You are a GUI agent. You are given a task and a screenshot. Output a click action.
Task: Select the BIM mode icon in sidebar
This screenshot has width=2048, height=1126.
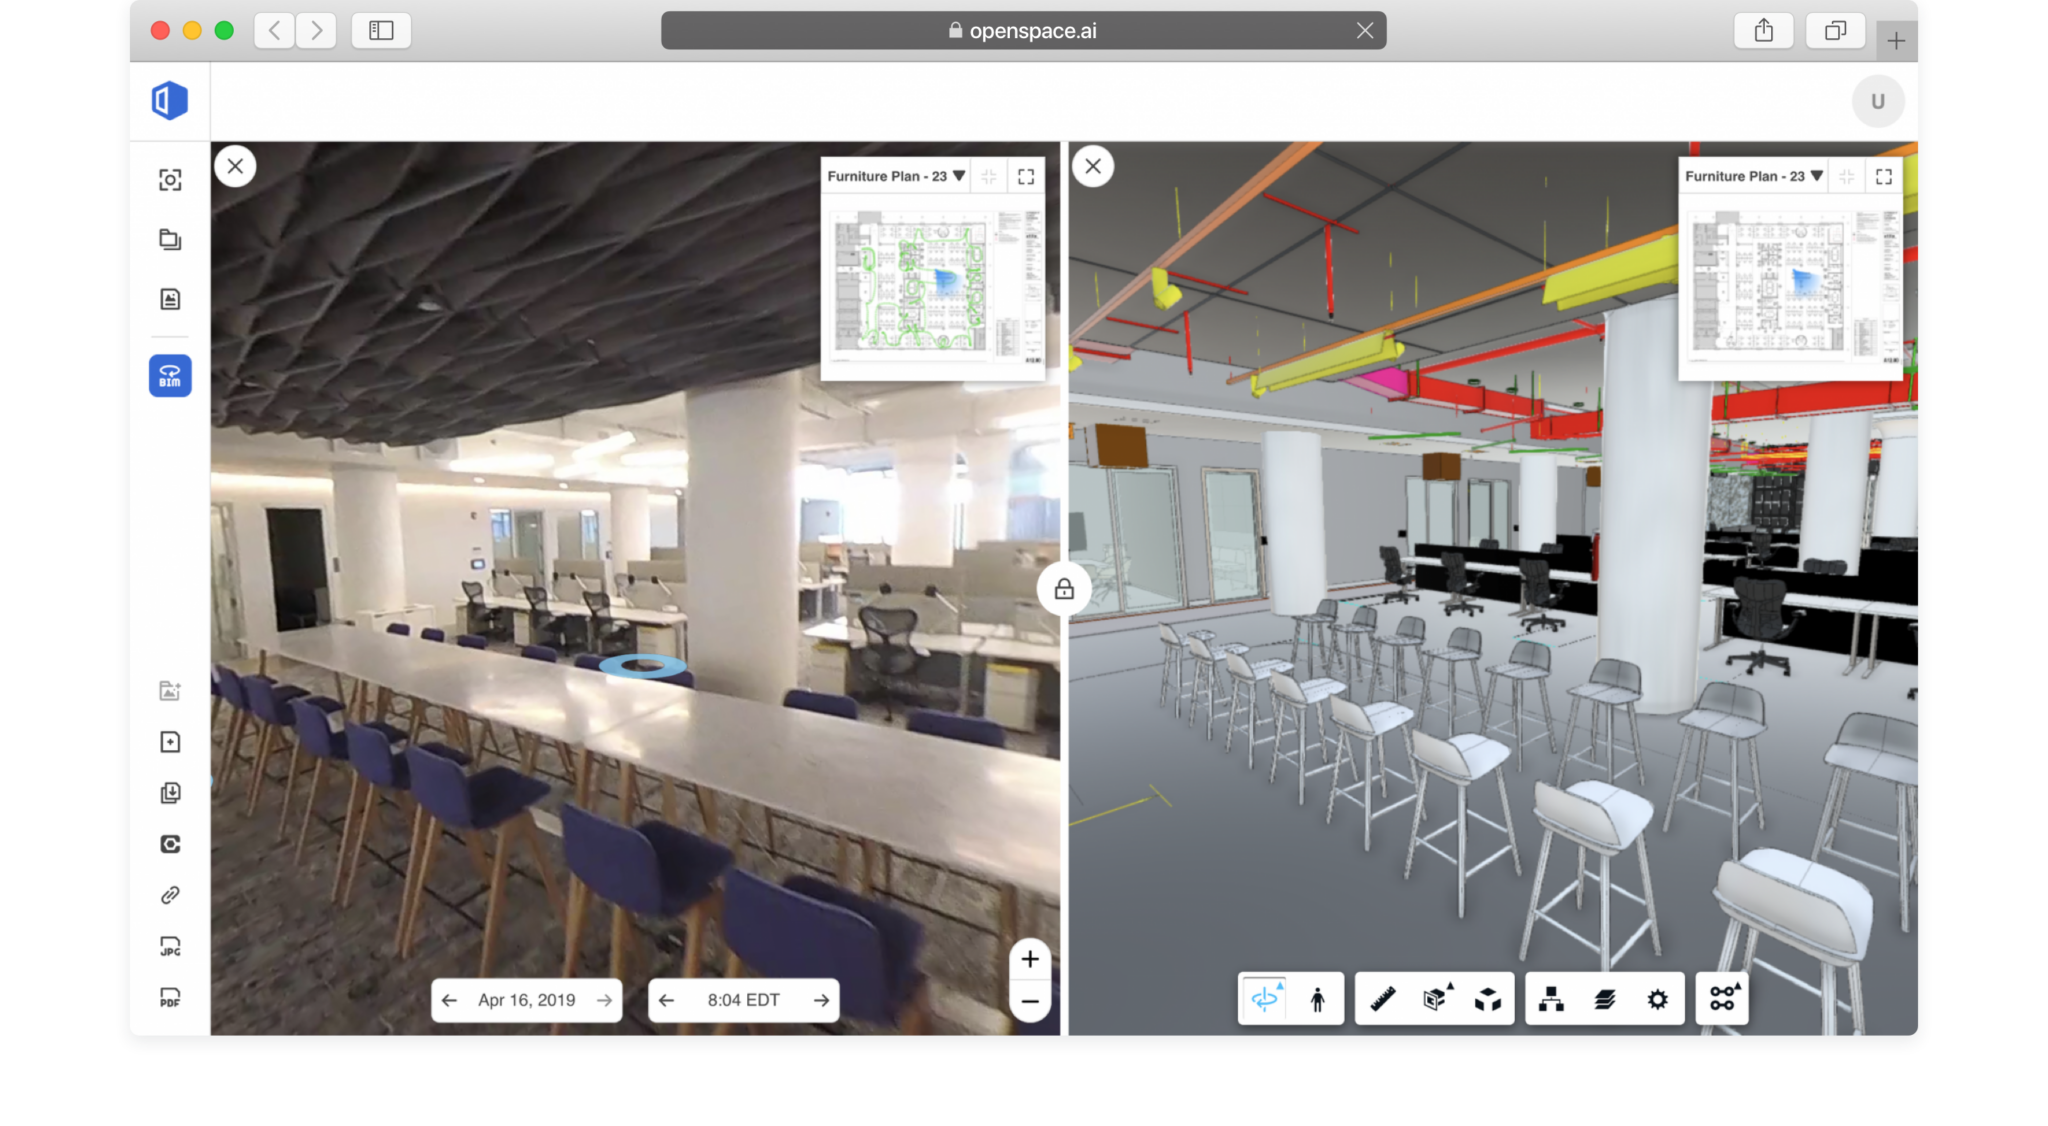170,375
